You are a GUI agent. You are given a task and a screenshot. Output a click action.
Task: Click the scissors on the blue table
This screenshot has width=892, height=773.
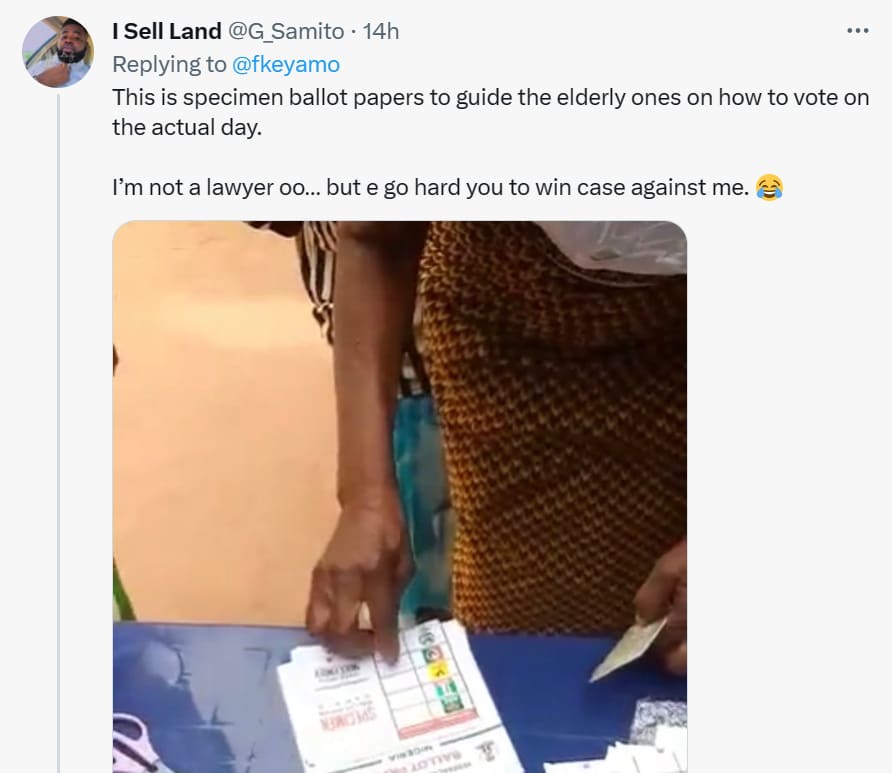135,746
